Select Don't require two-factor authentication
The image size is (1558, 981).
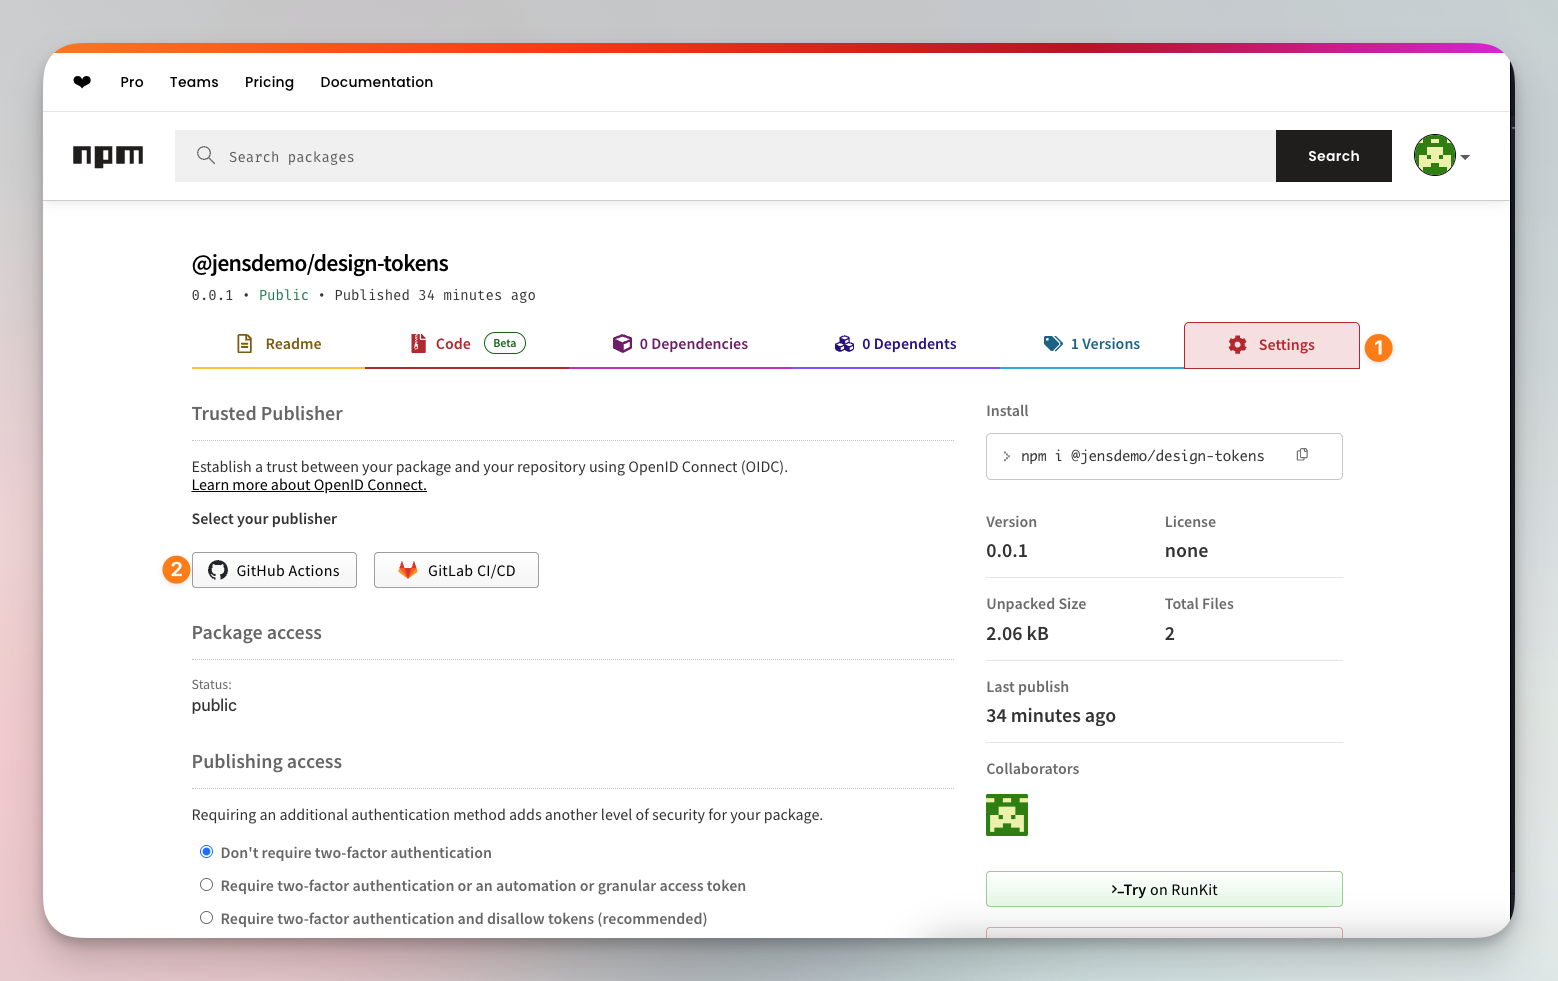207,852
